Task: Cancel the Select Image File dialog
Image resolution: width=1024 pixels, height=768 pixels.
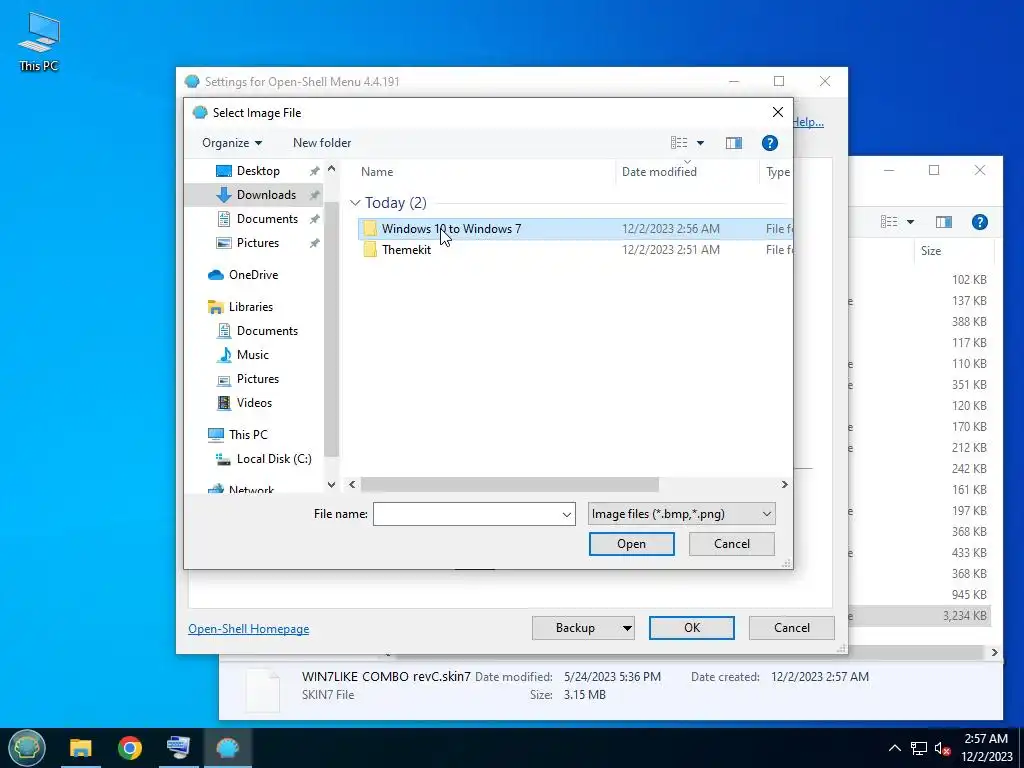Action: [x=731, y=544]
